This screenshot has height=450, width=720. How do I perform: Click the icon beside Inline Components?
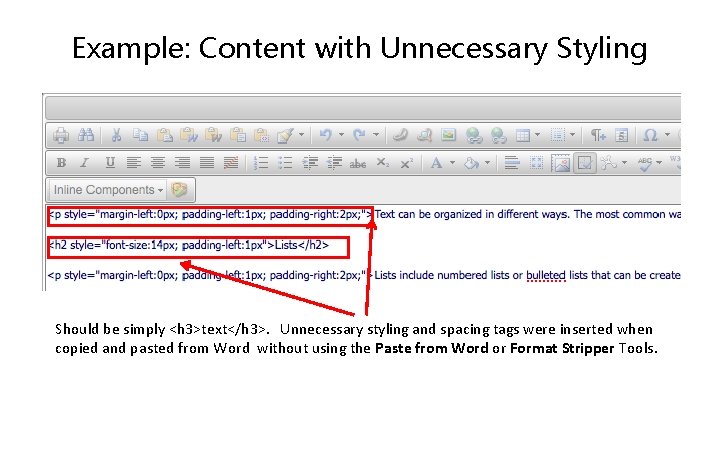point(180,190)
